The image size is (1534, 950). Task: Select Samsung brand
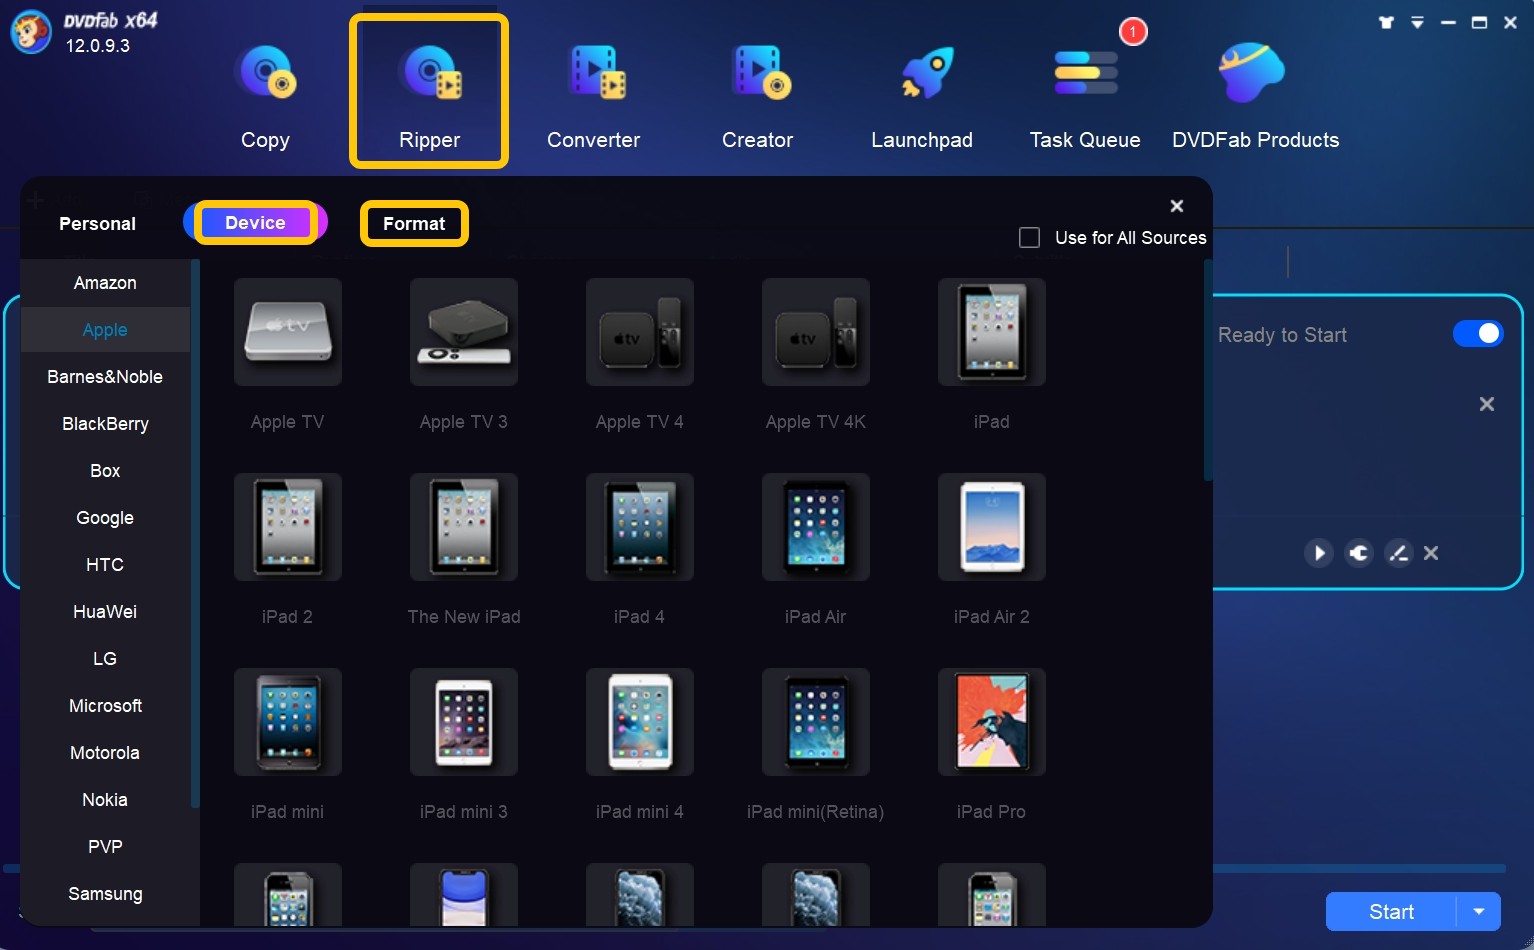(105, 894)
